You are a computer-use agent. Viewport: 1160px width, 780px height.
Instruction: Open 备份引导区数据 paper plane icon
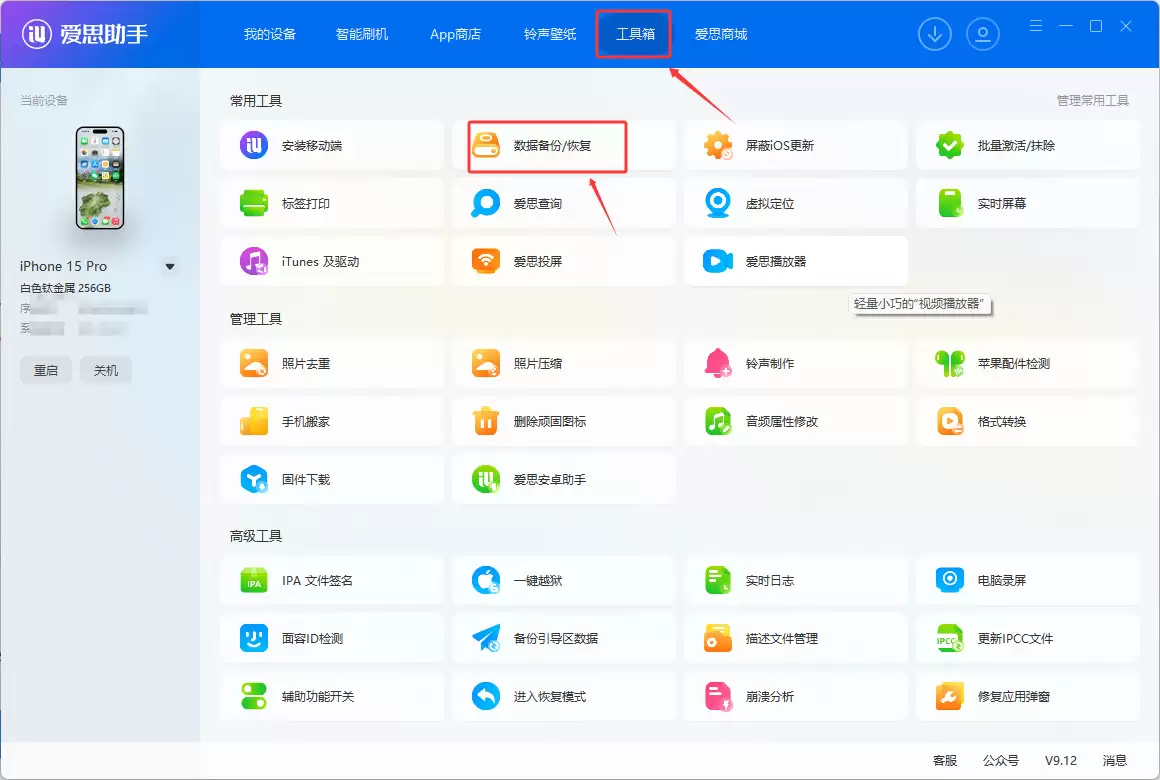tap(486, 638)
